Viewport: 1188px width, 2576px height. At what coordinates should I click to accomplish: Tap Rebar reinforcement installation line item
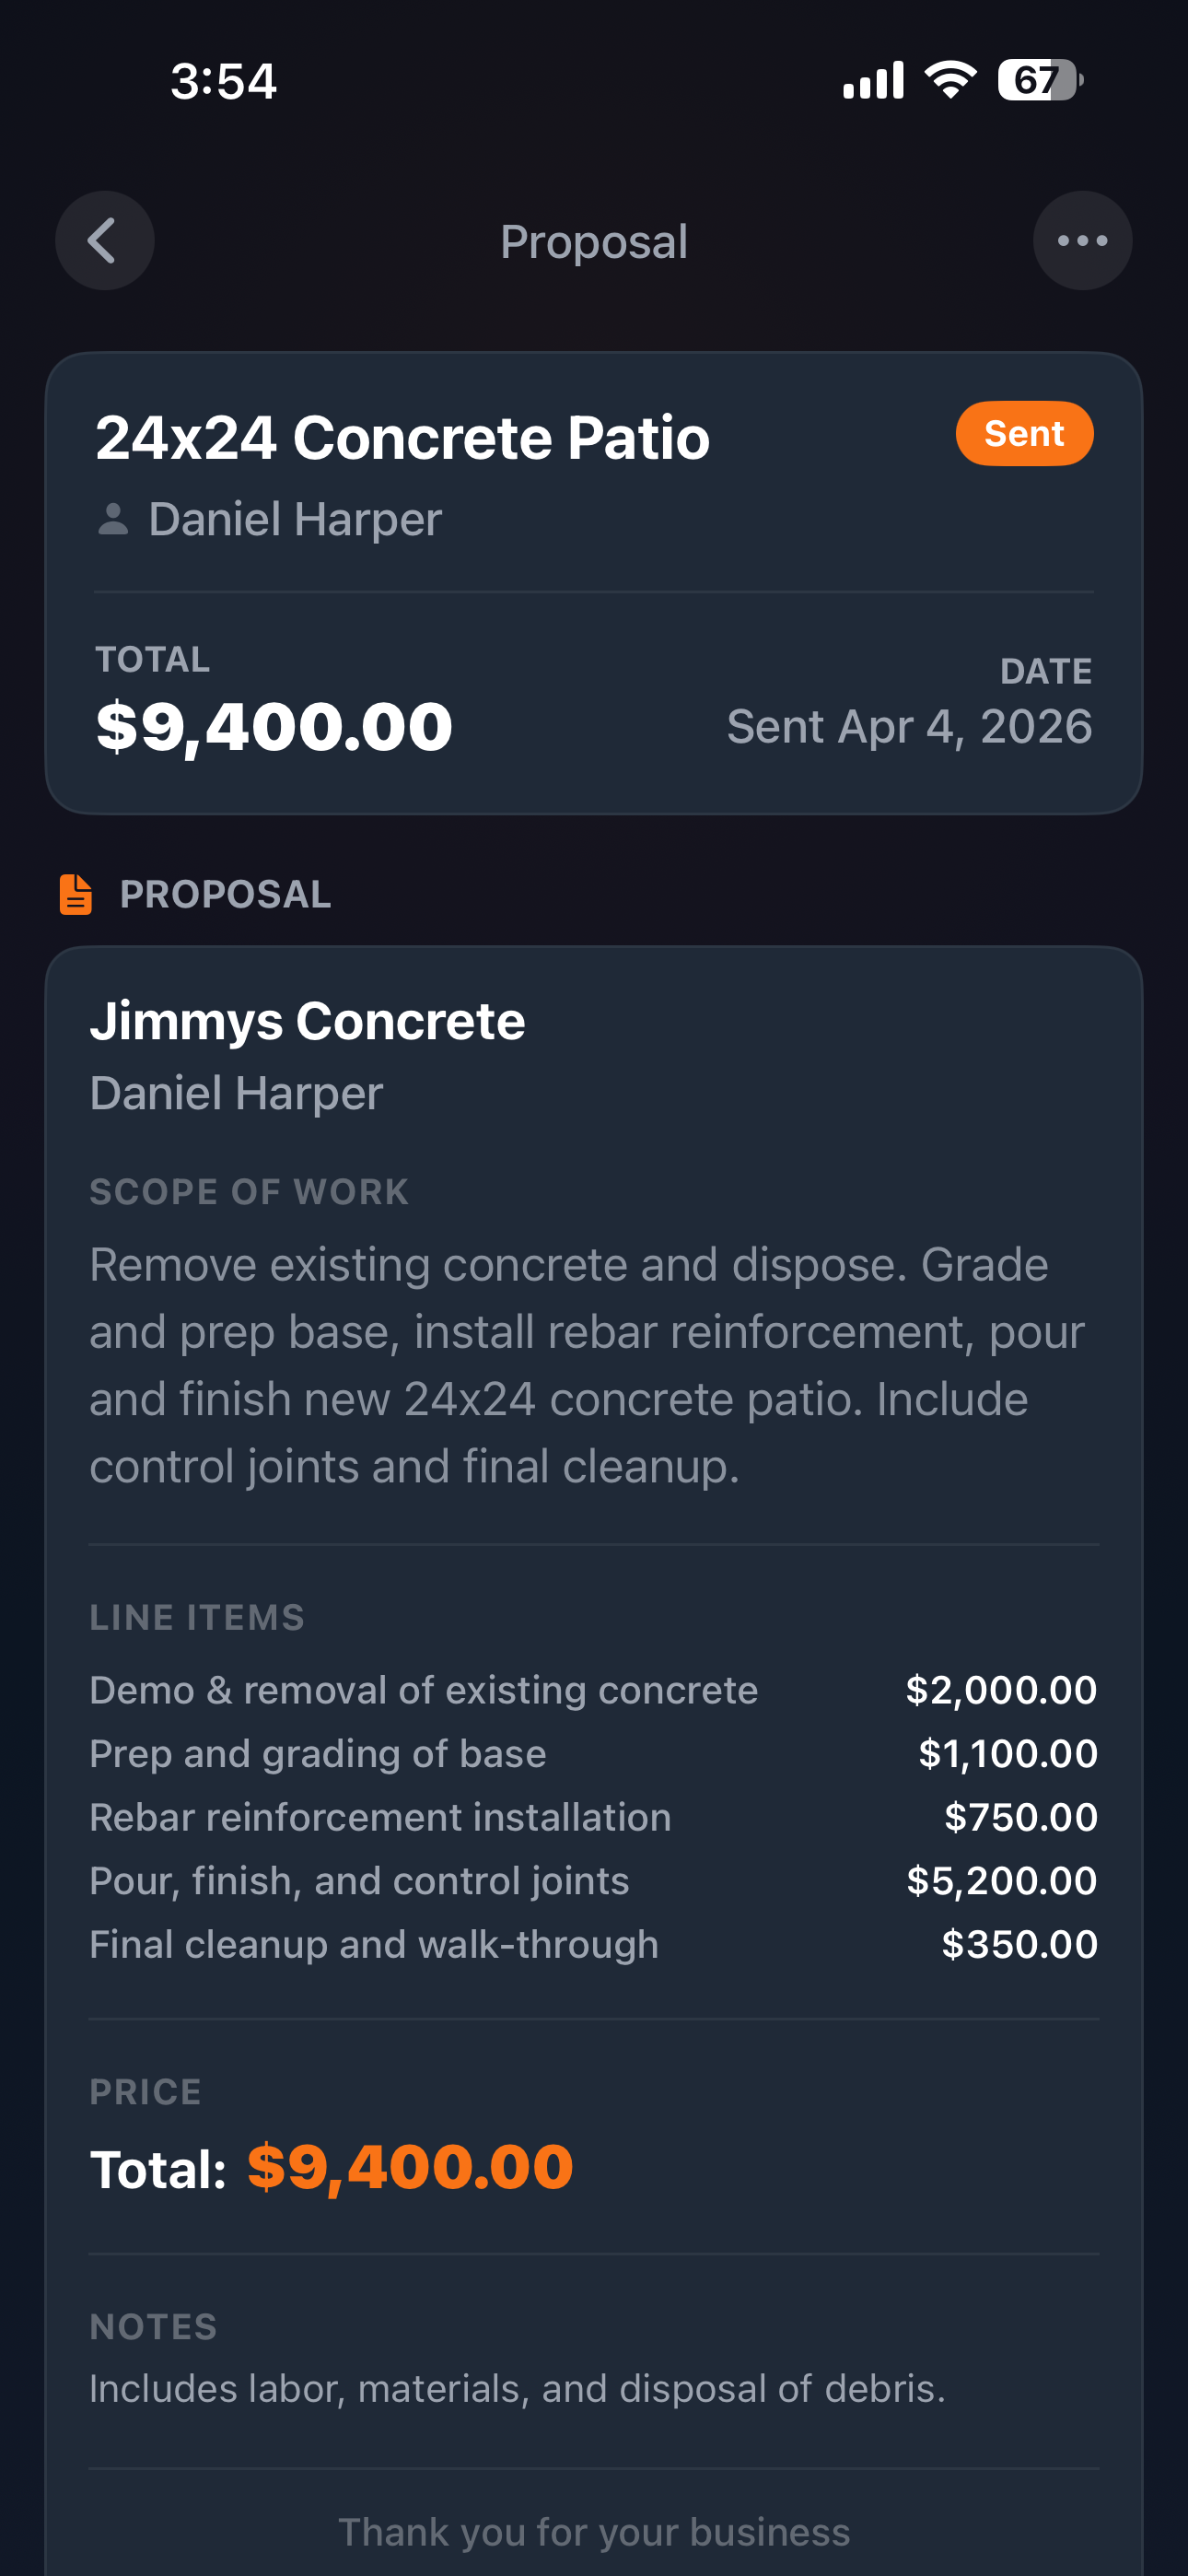pos(380,1817)
